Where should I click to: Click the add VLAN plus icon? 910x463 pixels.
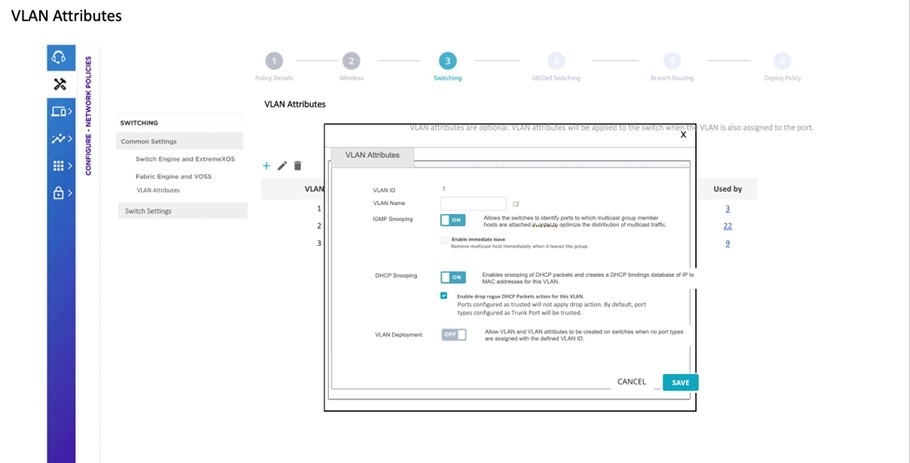[x=266, y=166]
